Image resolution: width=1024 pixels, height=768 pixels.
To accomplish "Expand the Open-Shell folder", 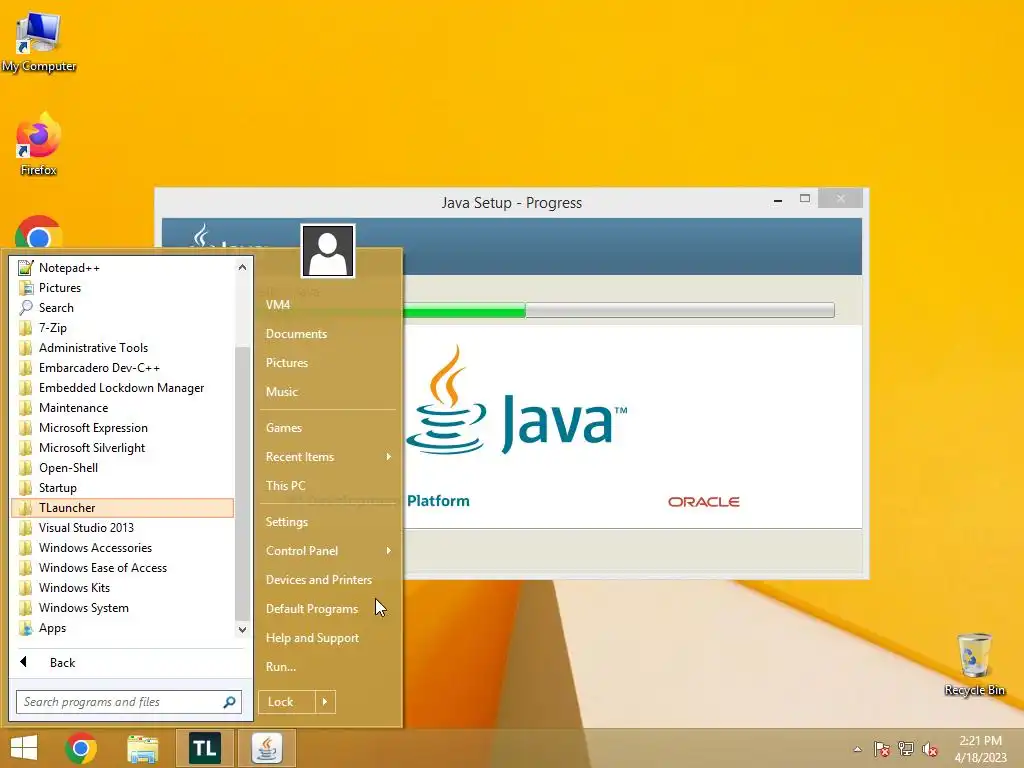I will pos(122,468).
